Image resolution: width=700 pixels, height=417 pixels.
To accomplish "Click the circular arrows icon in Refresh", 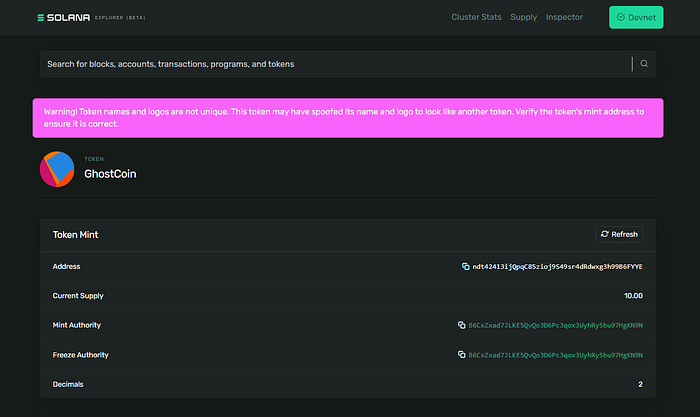I will (604, 234).
